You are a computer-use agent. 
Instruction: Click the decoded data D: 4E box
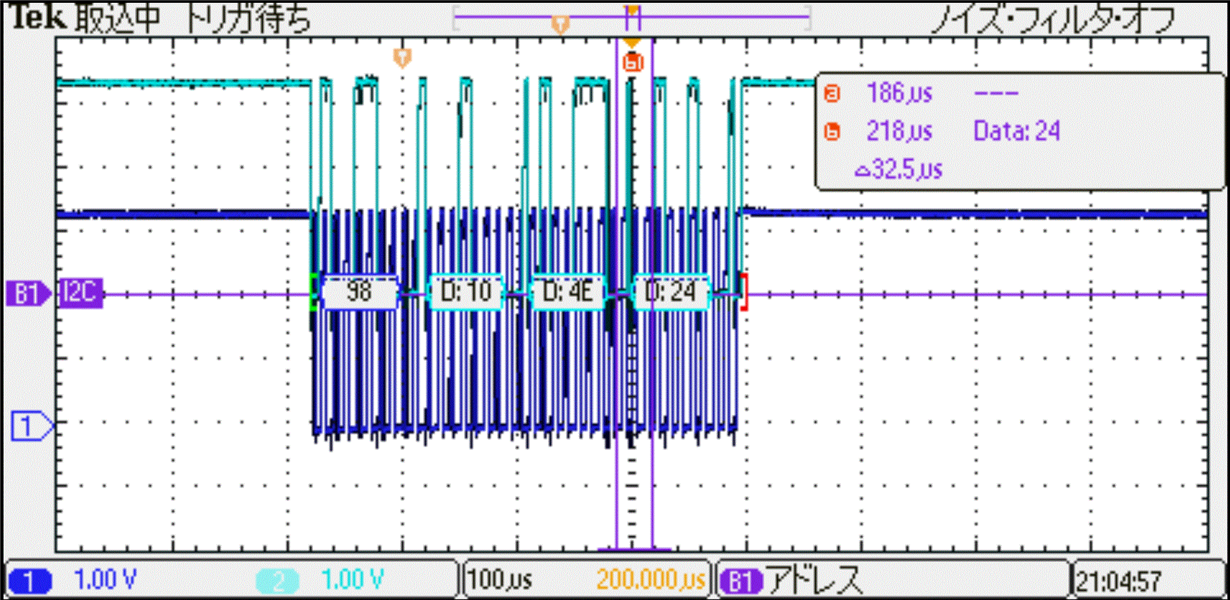567,293
